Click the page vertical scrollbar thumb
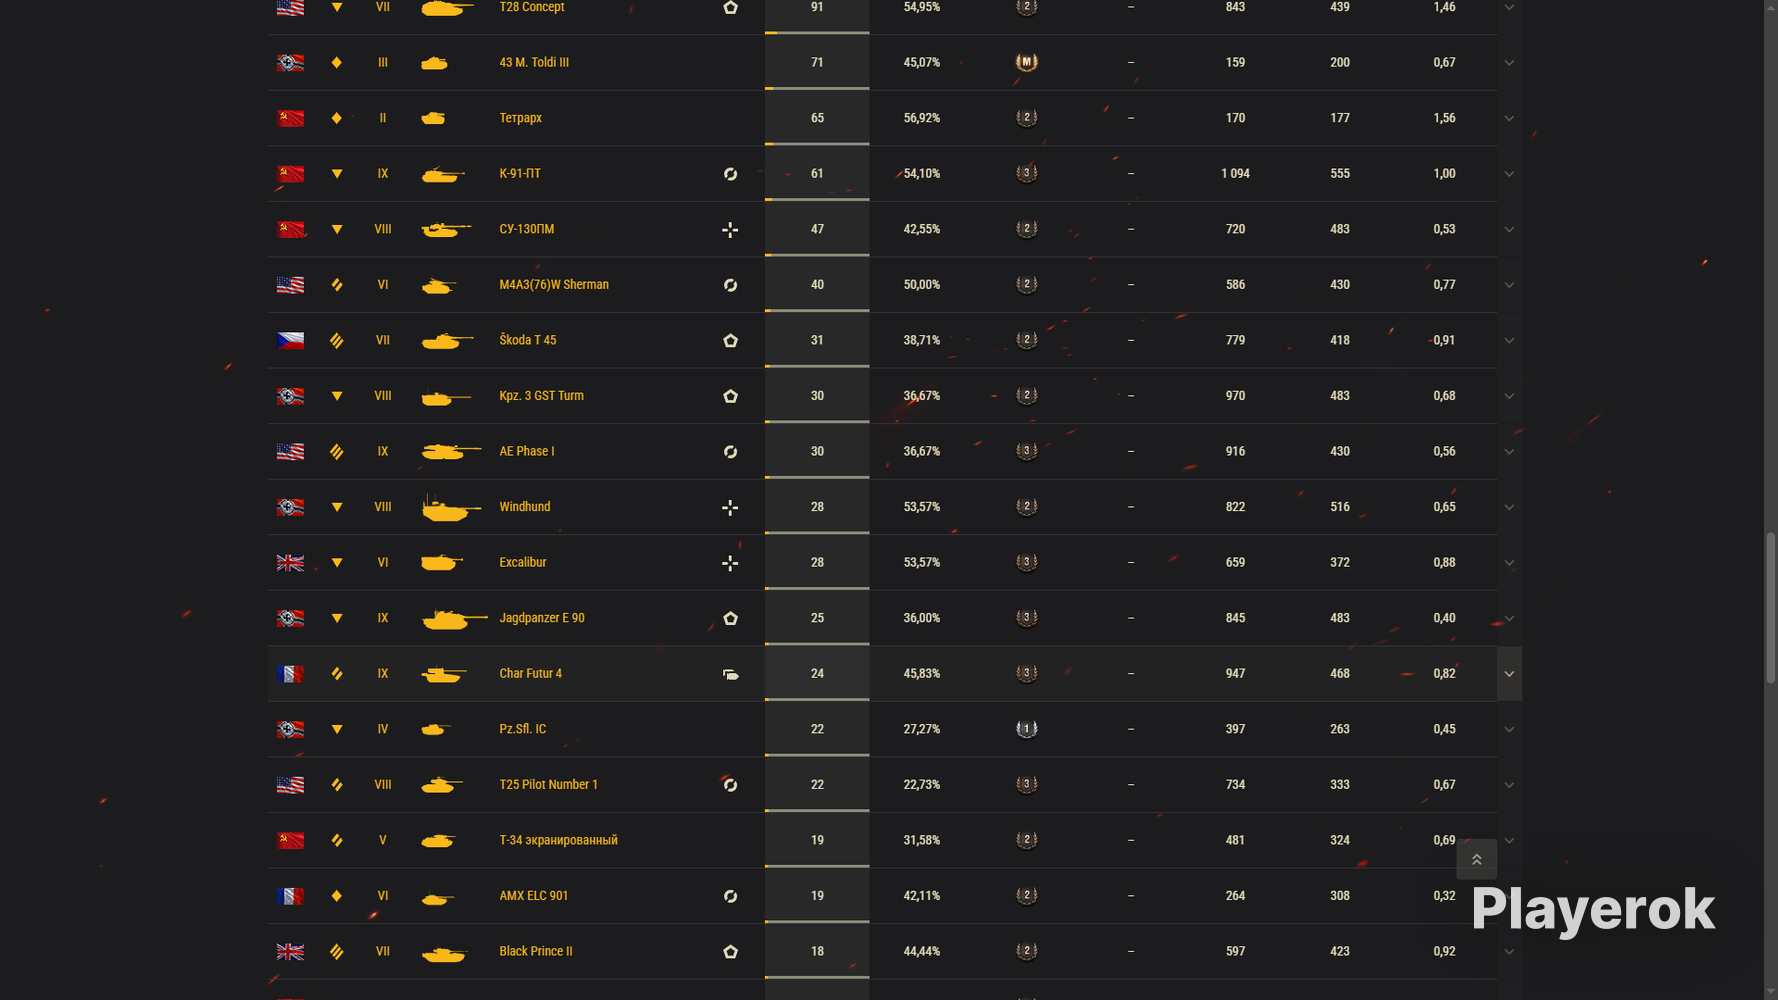 point(1770,608)
